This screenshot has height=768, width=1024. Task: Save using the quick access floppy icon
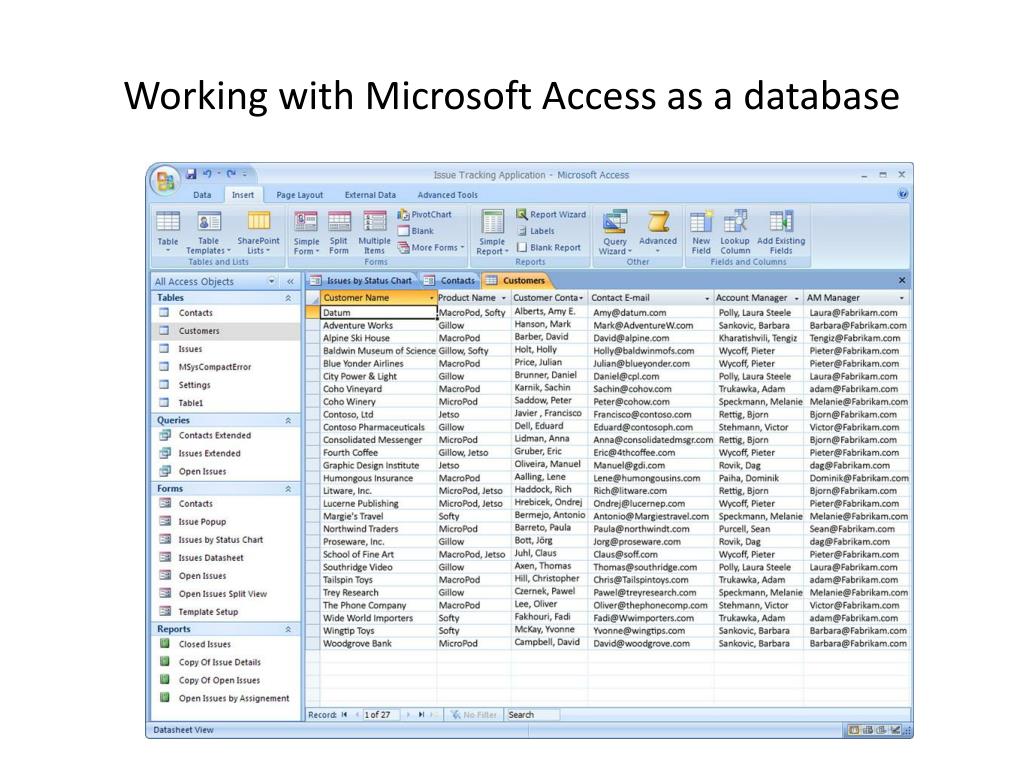(191, 173)
